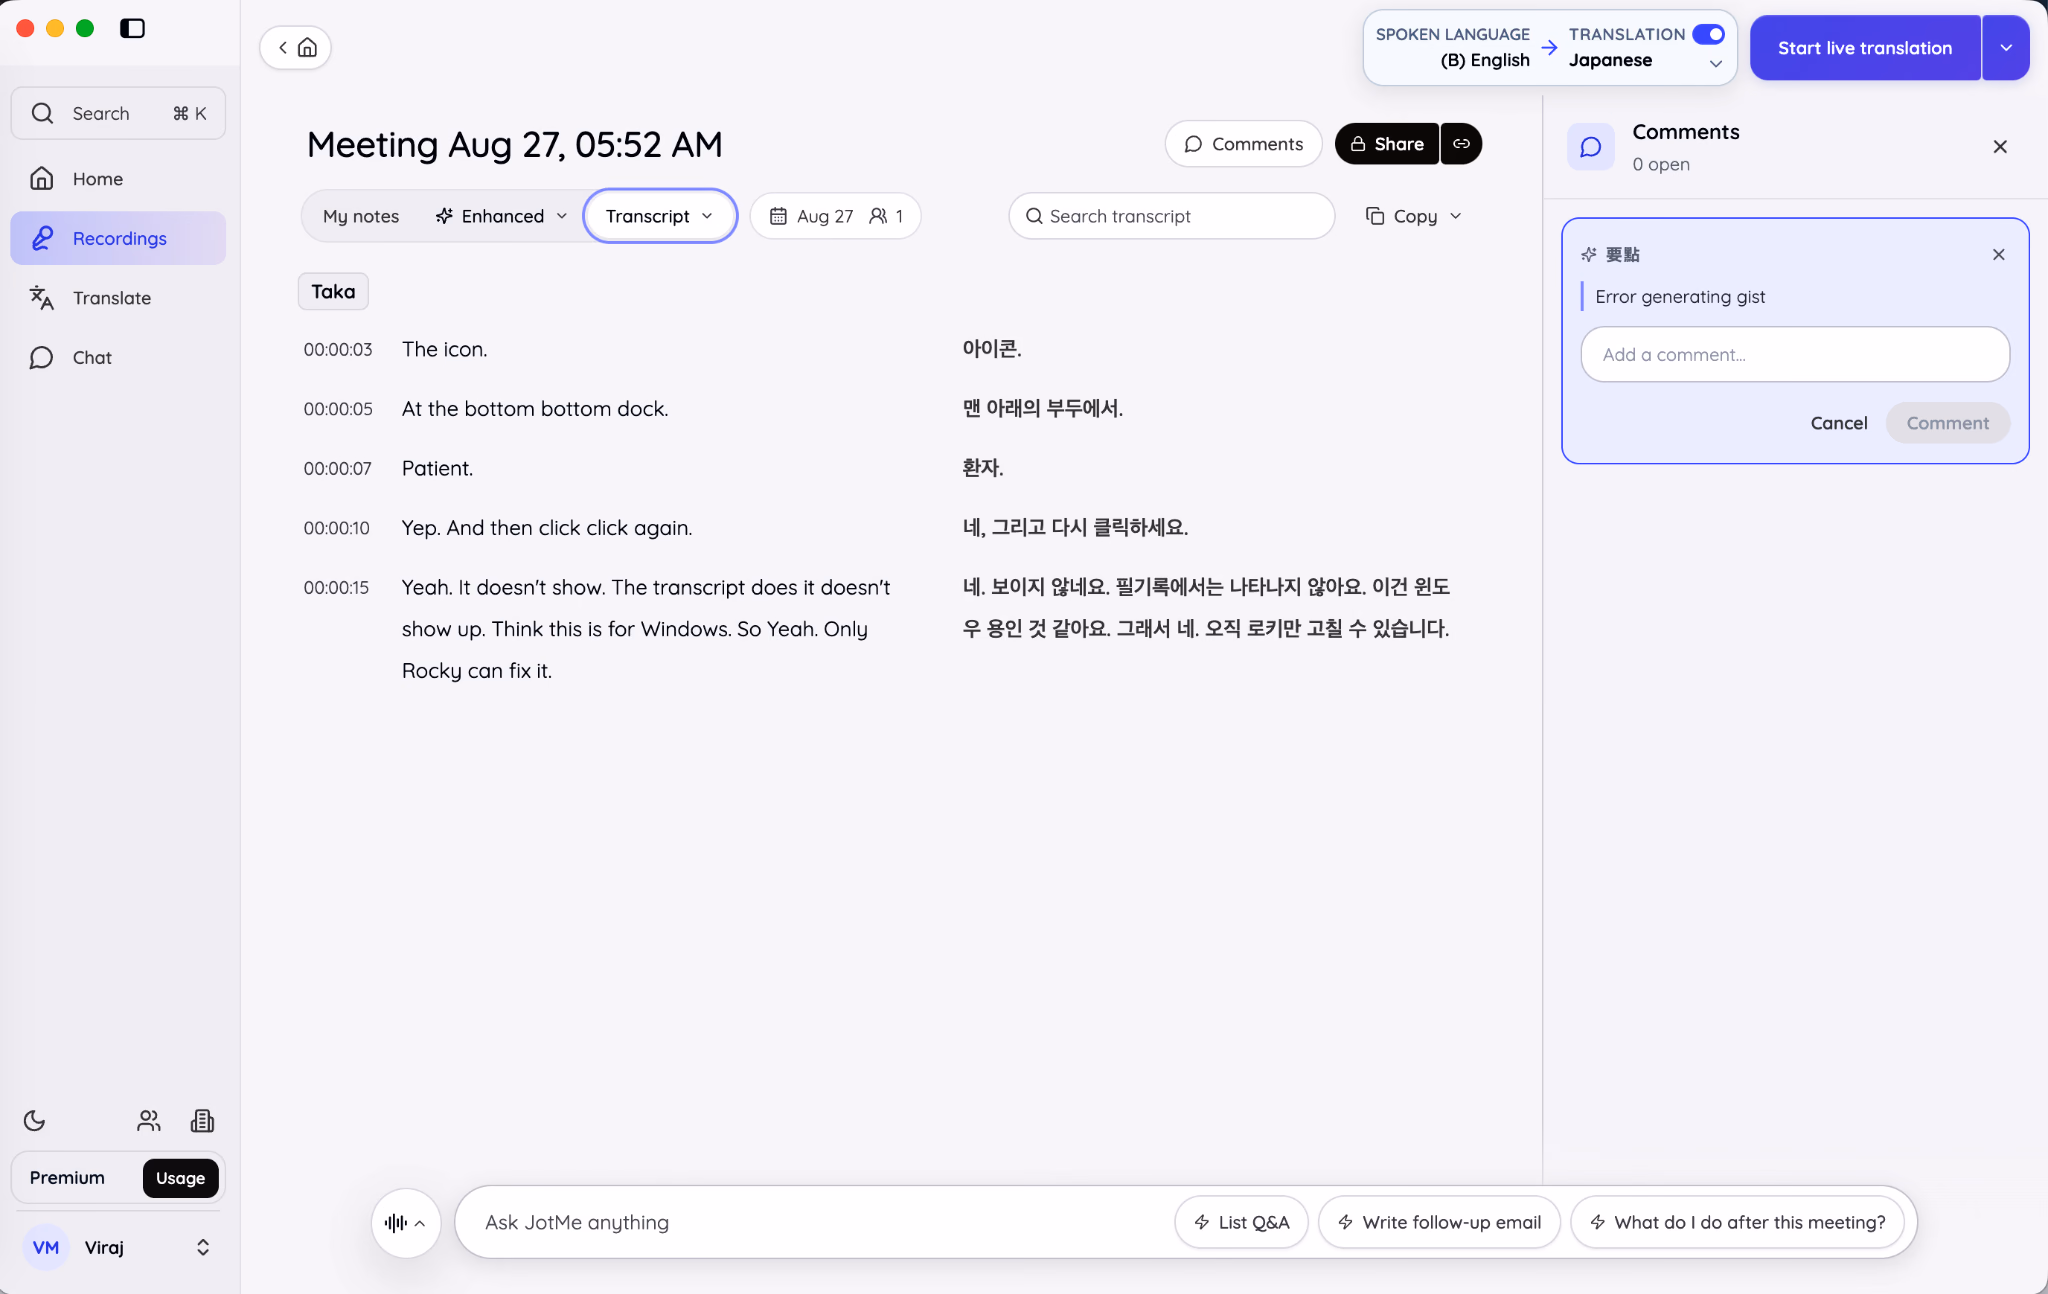The width and height of the screenshot is (2048, 1294).
Task: Switch to My notes tab
Action: [361, 216]
